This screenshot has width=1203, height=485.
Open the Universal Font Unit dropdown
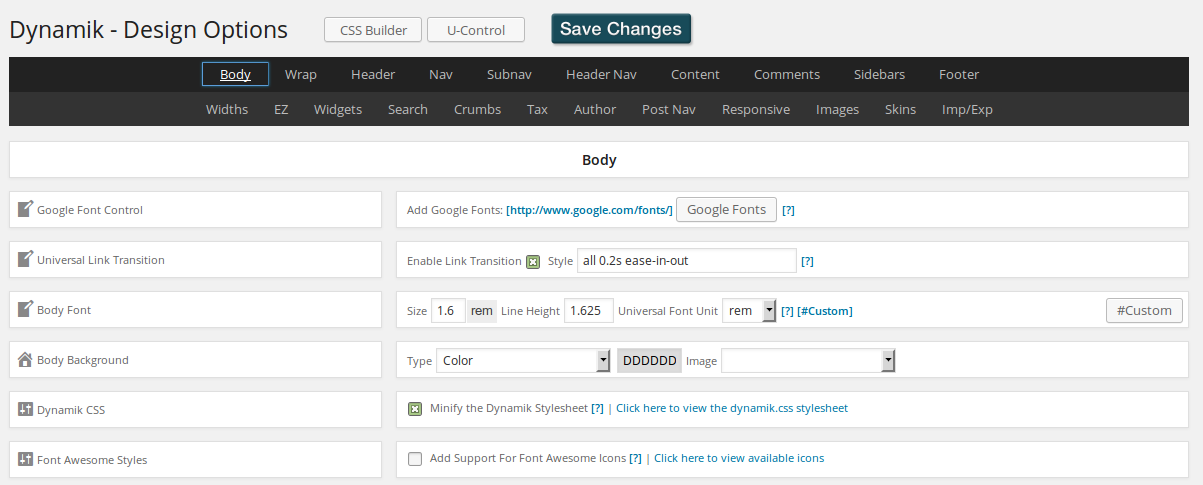click(x=749, y=310)
